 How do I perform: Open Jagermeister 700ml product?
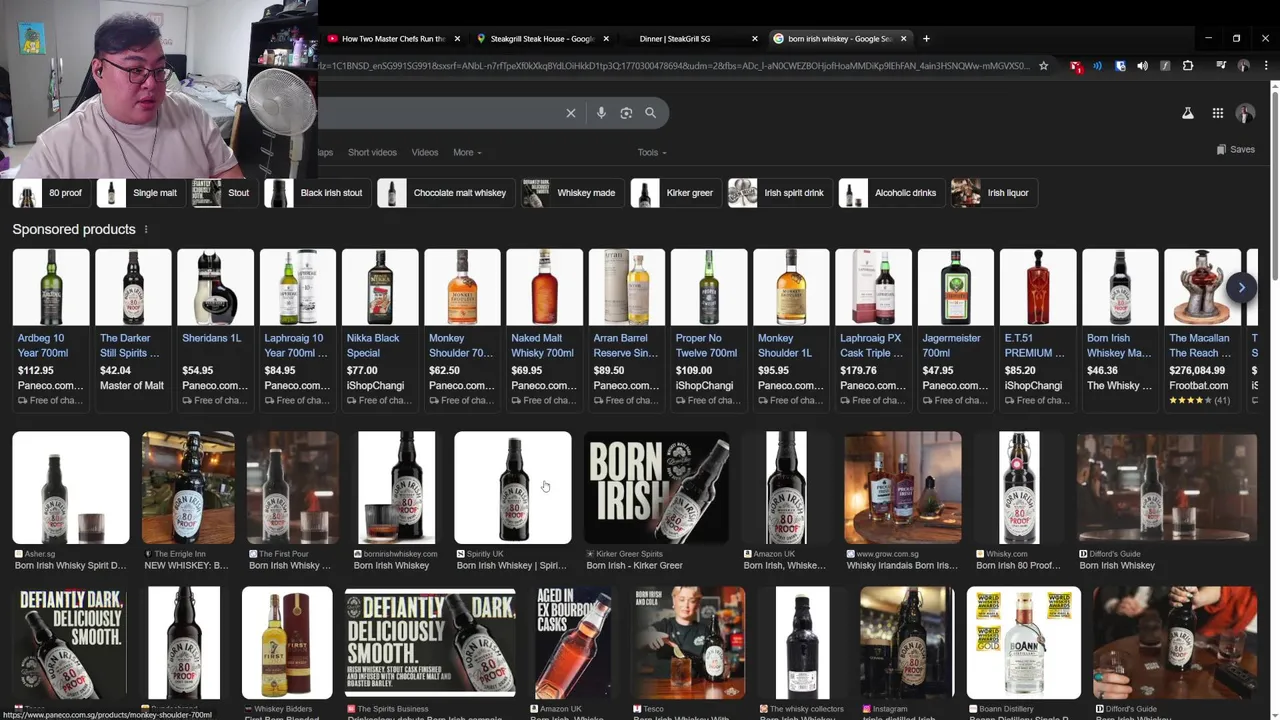955,329
